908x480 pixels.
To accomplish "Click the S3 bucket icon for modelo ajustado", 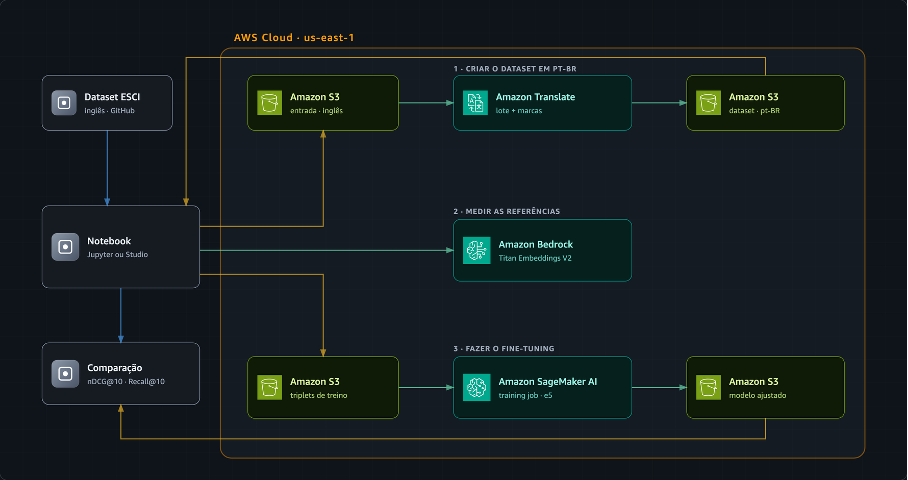I will click(x=708, y=387).
